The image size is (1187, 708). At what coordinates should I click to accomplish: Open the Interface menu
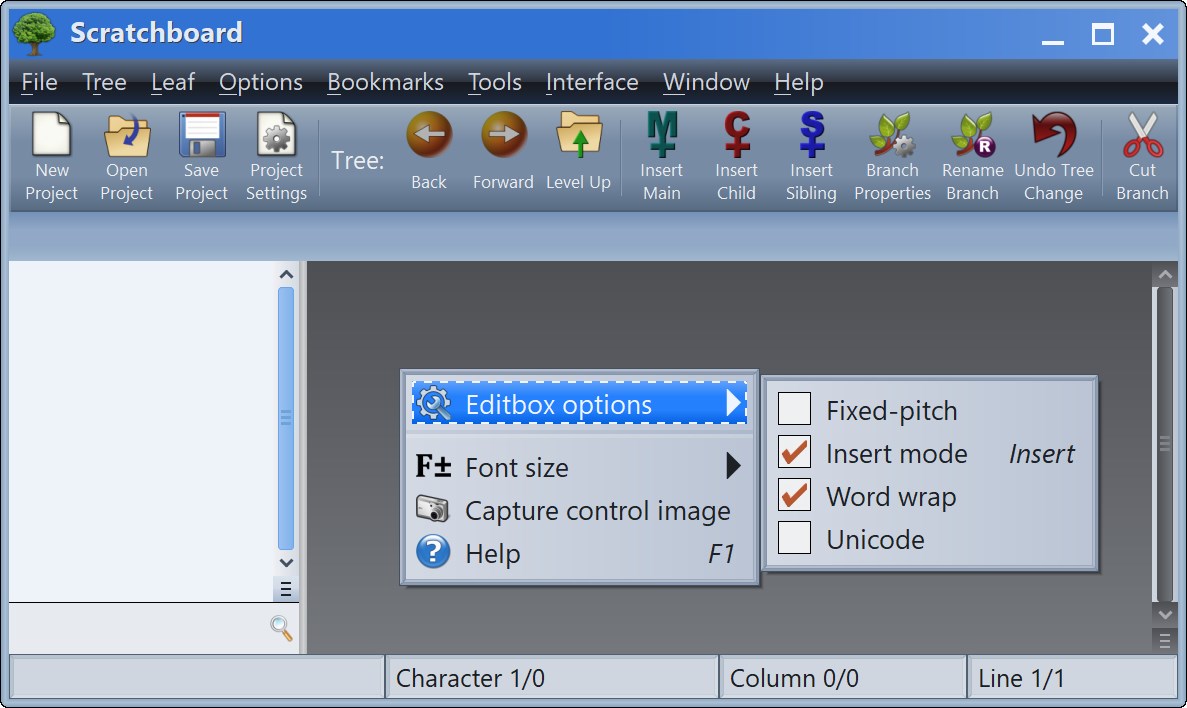(x=592, y=82)
